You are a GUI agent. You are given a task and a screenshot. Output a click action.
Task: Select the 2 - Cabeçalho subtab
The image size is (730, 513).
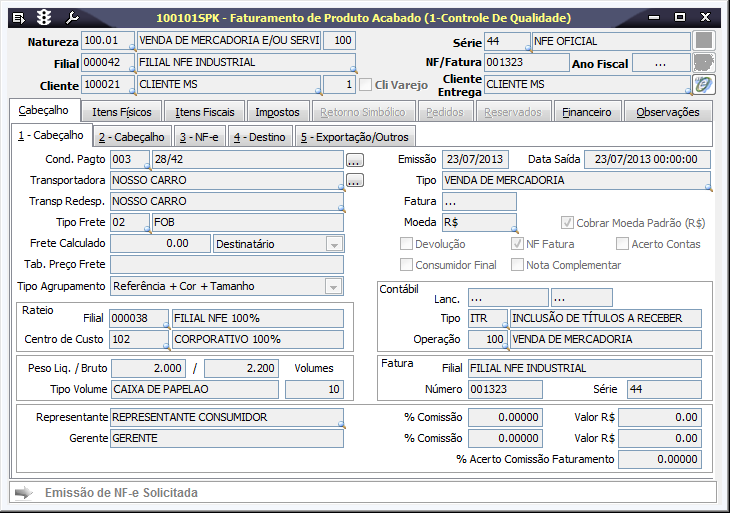(x=132, y=137)
